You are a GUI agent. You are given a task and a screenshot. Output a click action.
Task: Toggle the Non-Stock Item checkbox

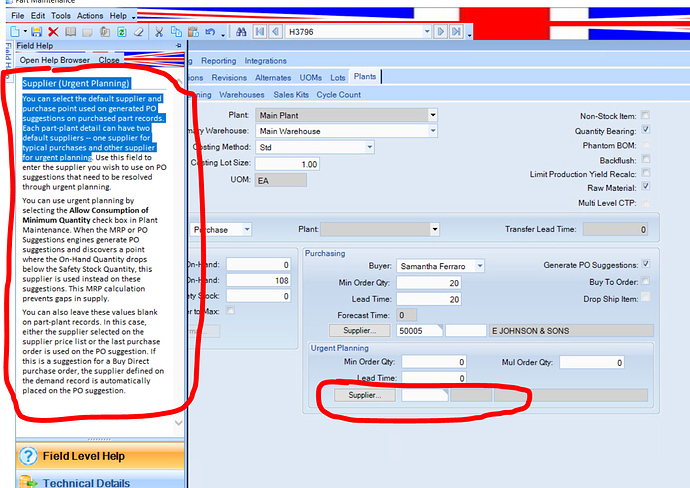point(645,115)
